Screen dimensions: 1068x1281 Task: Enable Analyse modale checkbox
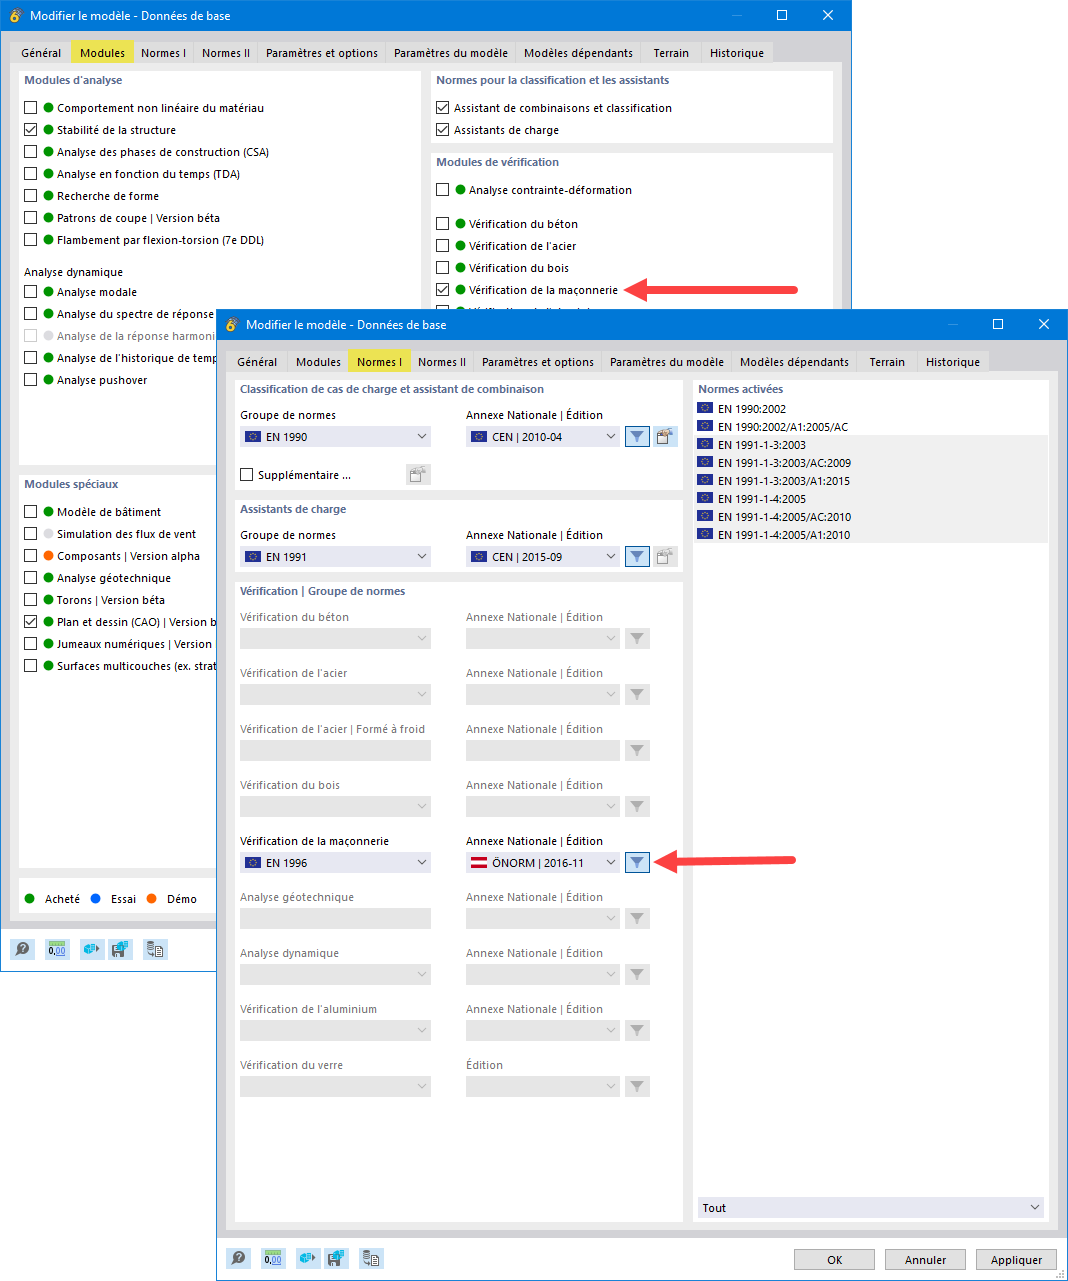(x=31, y=292)
